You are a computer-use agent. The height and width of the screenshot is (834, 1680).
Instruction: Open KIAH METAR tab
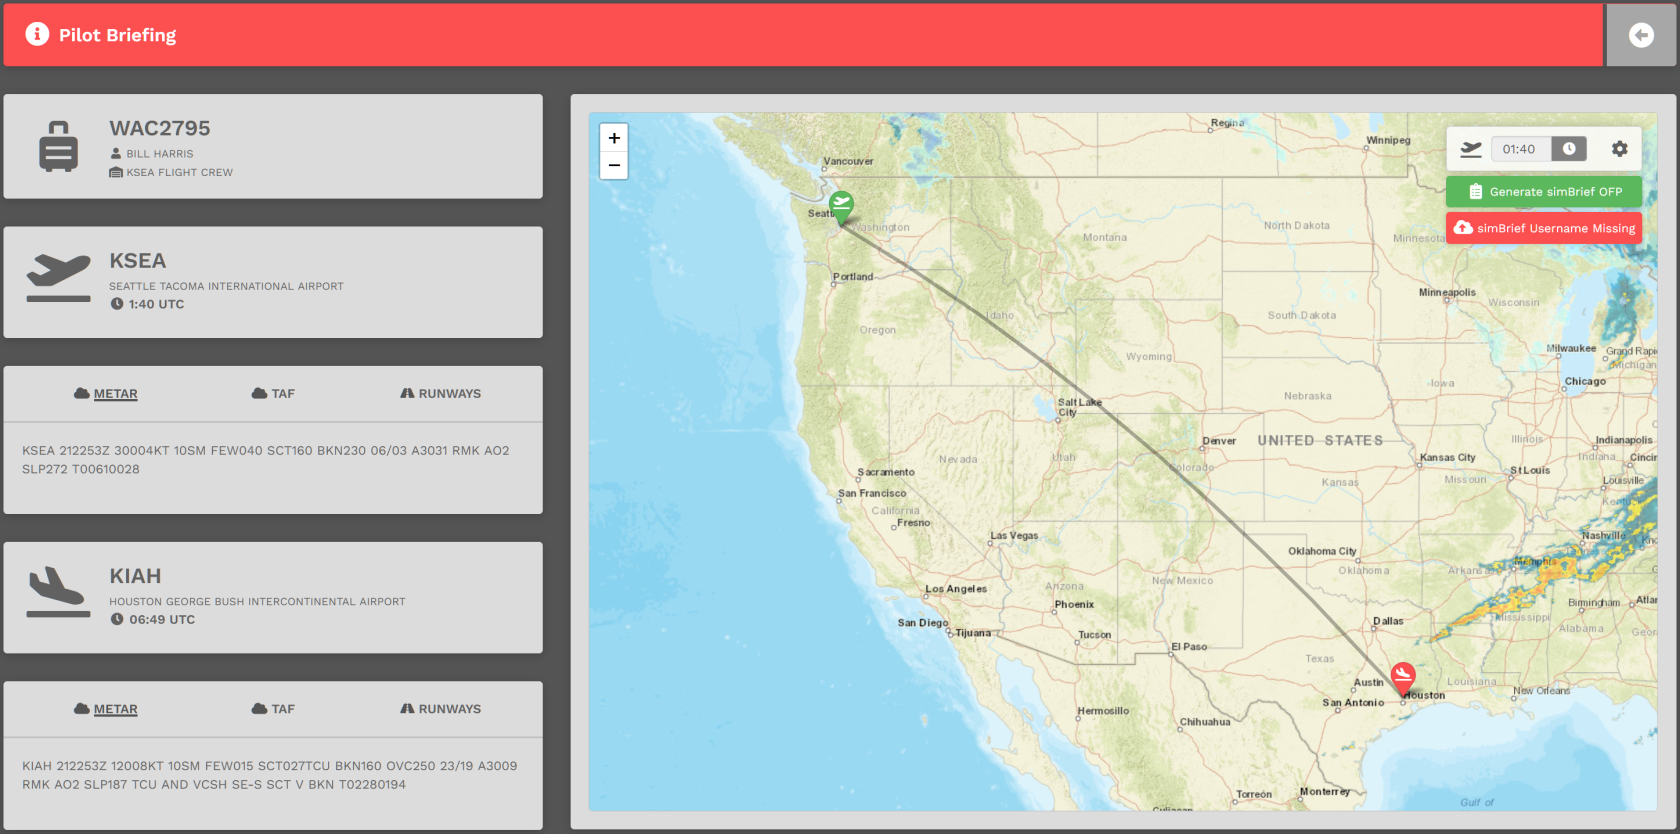pos(106,709)
